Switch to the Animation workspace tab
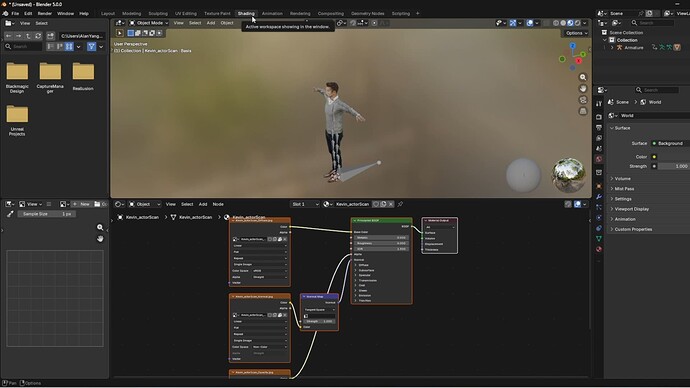The width and height of the screenshot is (690, 388). [x=272, y=13]
